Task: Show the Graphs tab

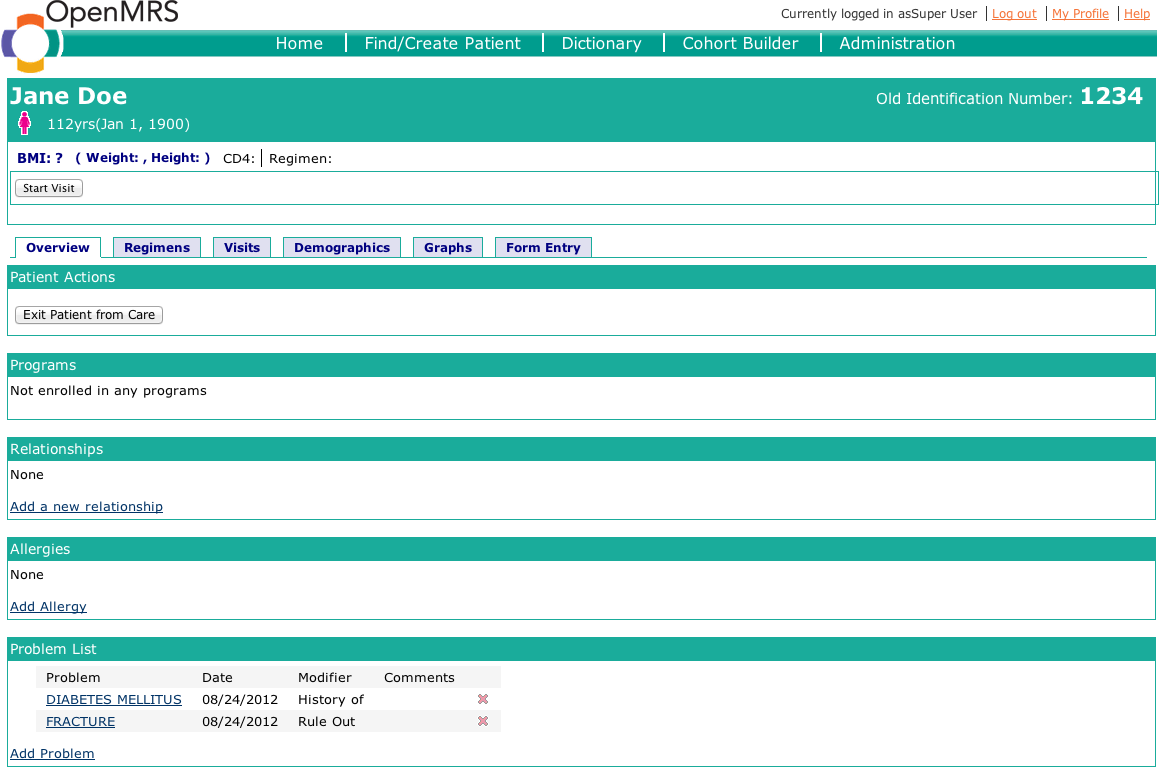Action: click(x=448, y=248)
